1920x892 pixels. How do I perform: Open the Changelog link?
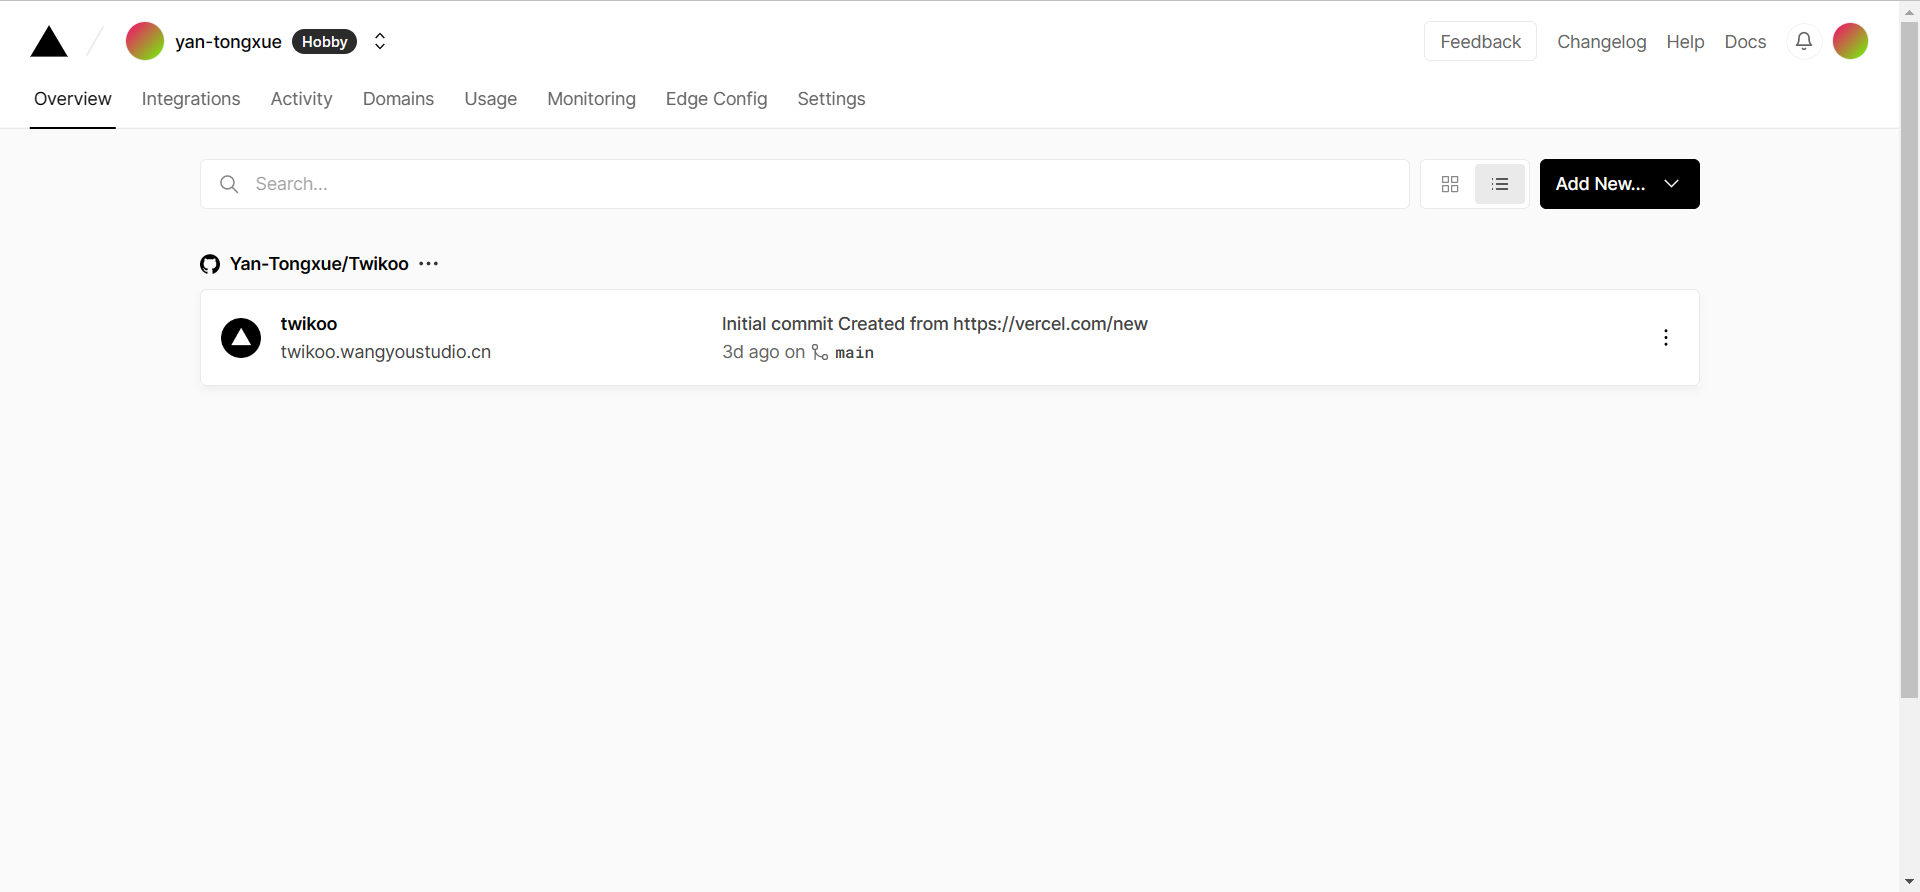pyautogui.click(x=1601, y=42)
